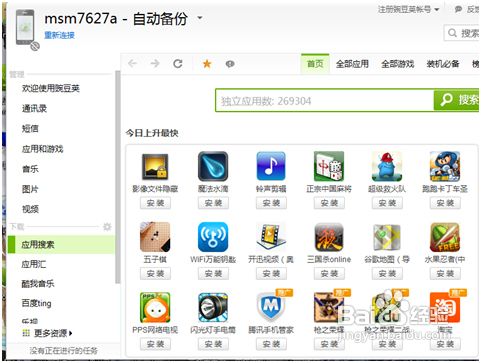This screenshot has width=481, height=363.
Task: Open the 正宗中国麻将 app icon
Action: 329,166
